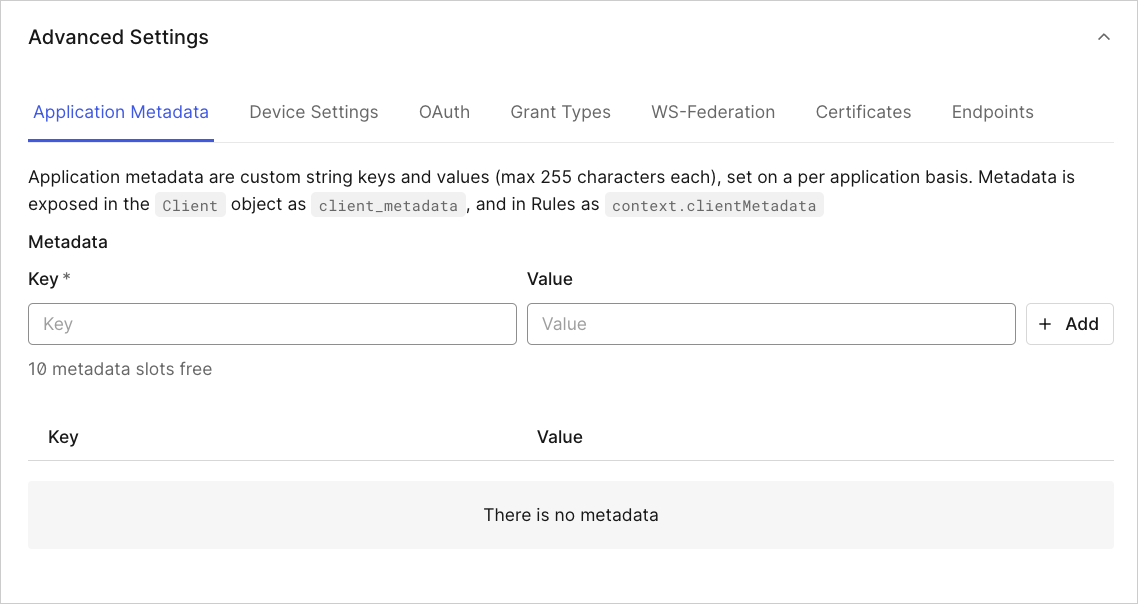Click into the Key input field

point(272,324)
